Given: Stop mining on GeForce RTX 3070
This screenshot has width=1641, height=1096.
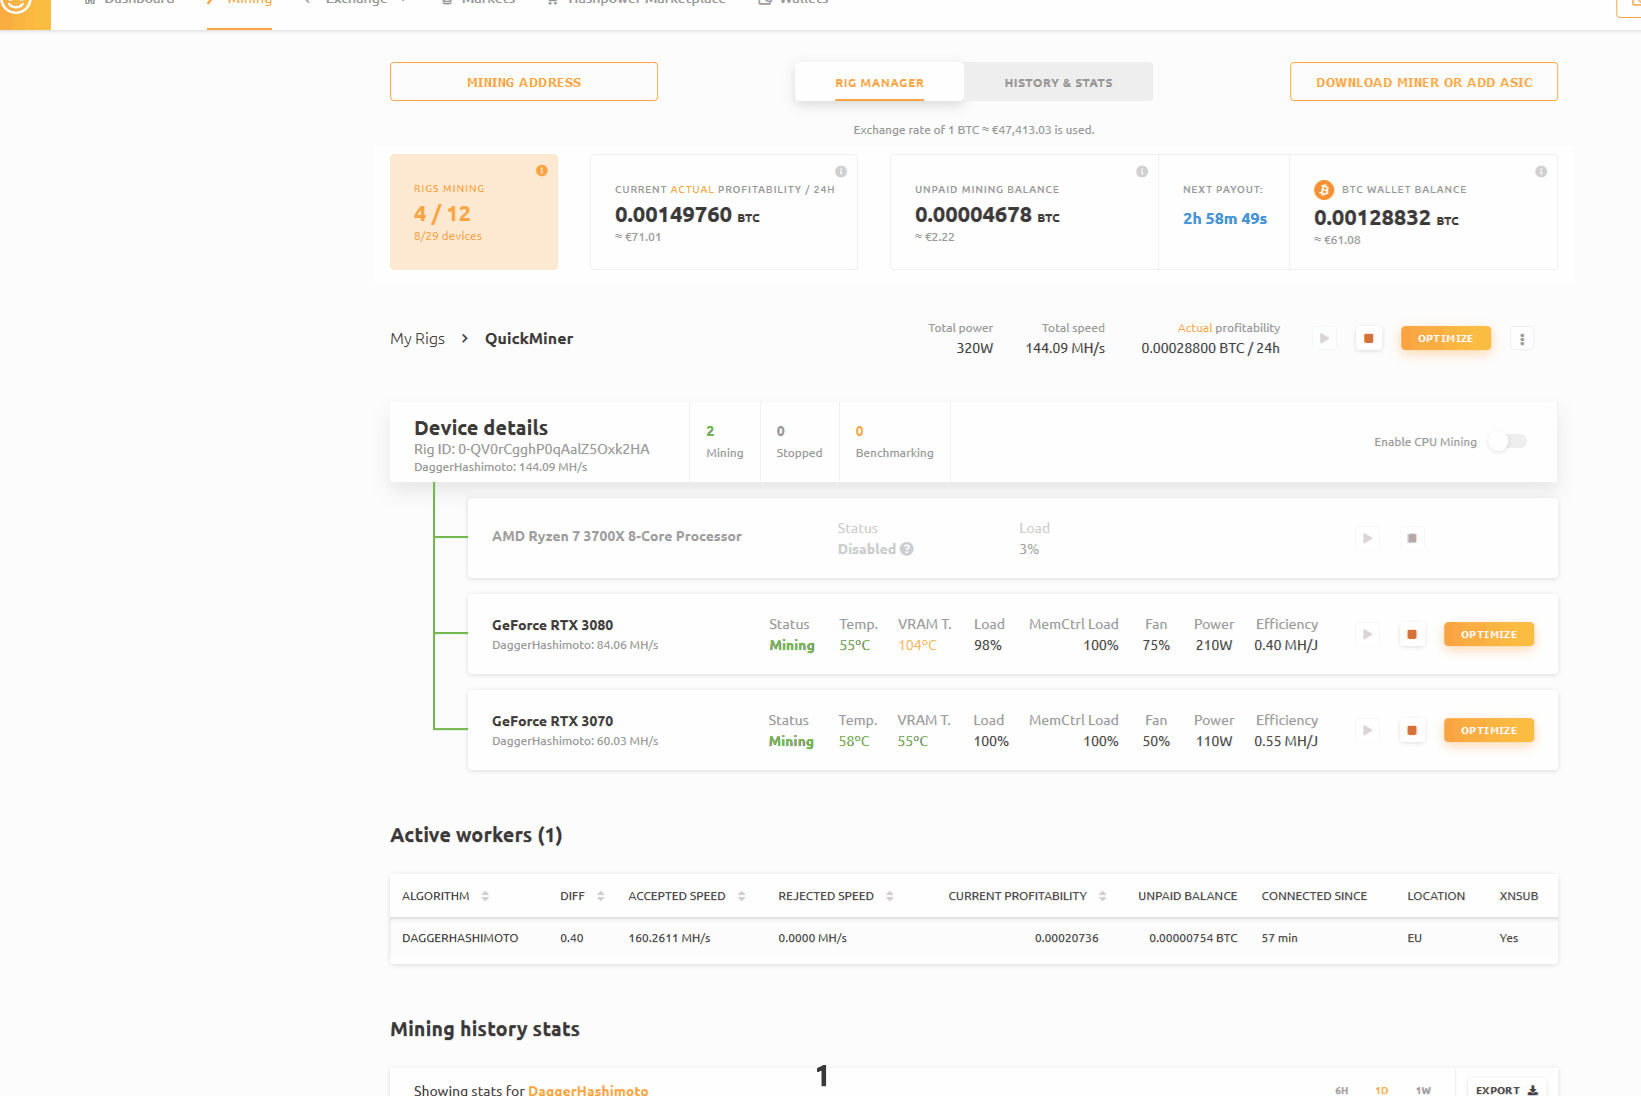Looking at the screenshot, I should click(1412, 730).
